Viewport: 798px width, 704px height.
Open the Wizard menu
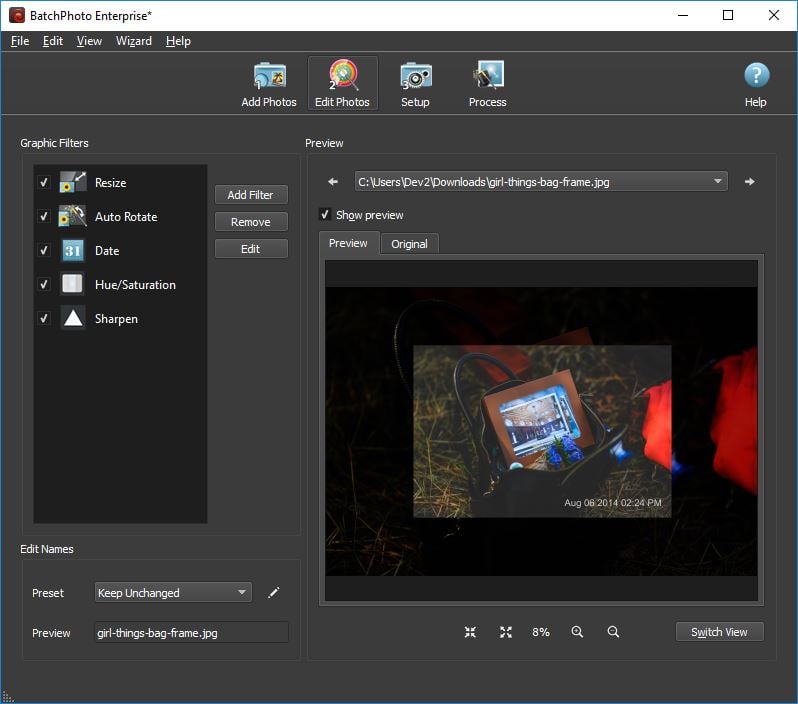pos(133,41)
